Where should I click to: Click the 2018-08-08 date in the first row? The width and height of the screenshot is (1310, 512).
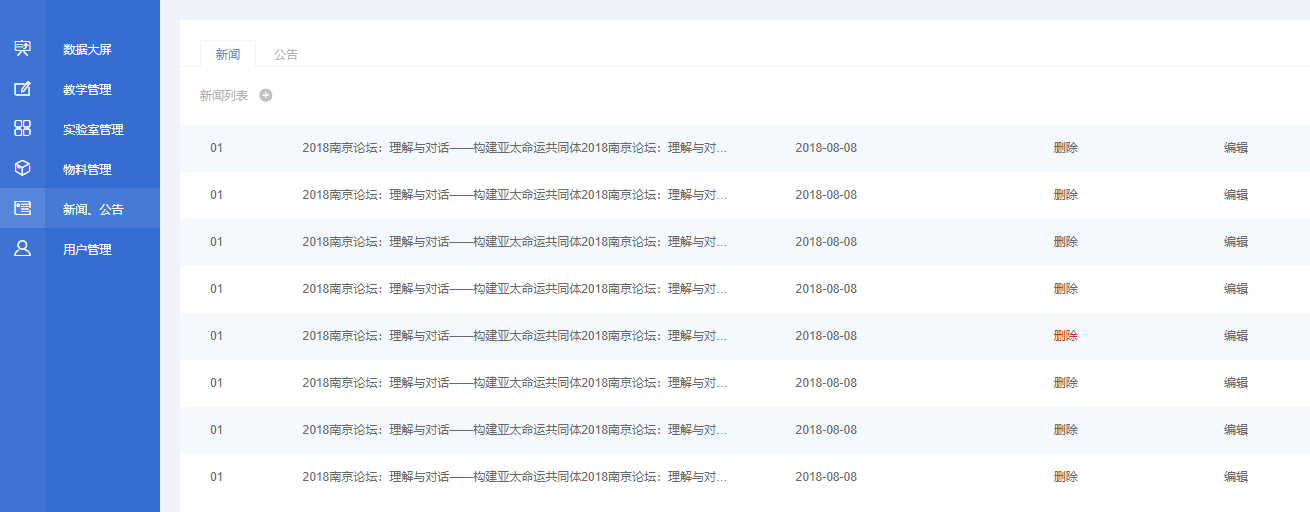point(826,148)
